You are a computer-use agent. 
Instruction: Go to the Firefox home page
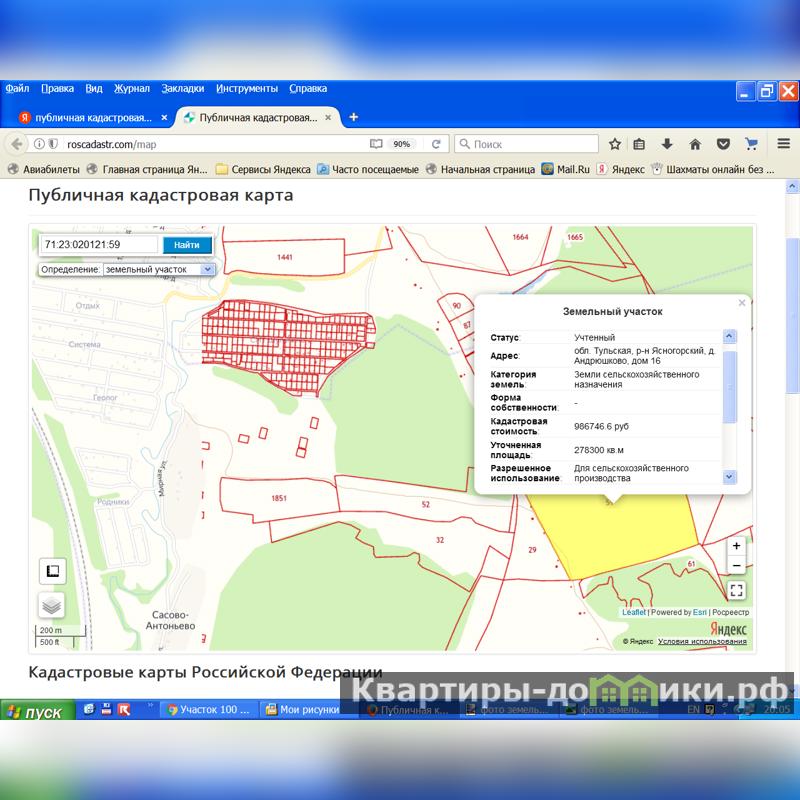tap(695, 144)
